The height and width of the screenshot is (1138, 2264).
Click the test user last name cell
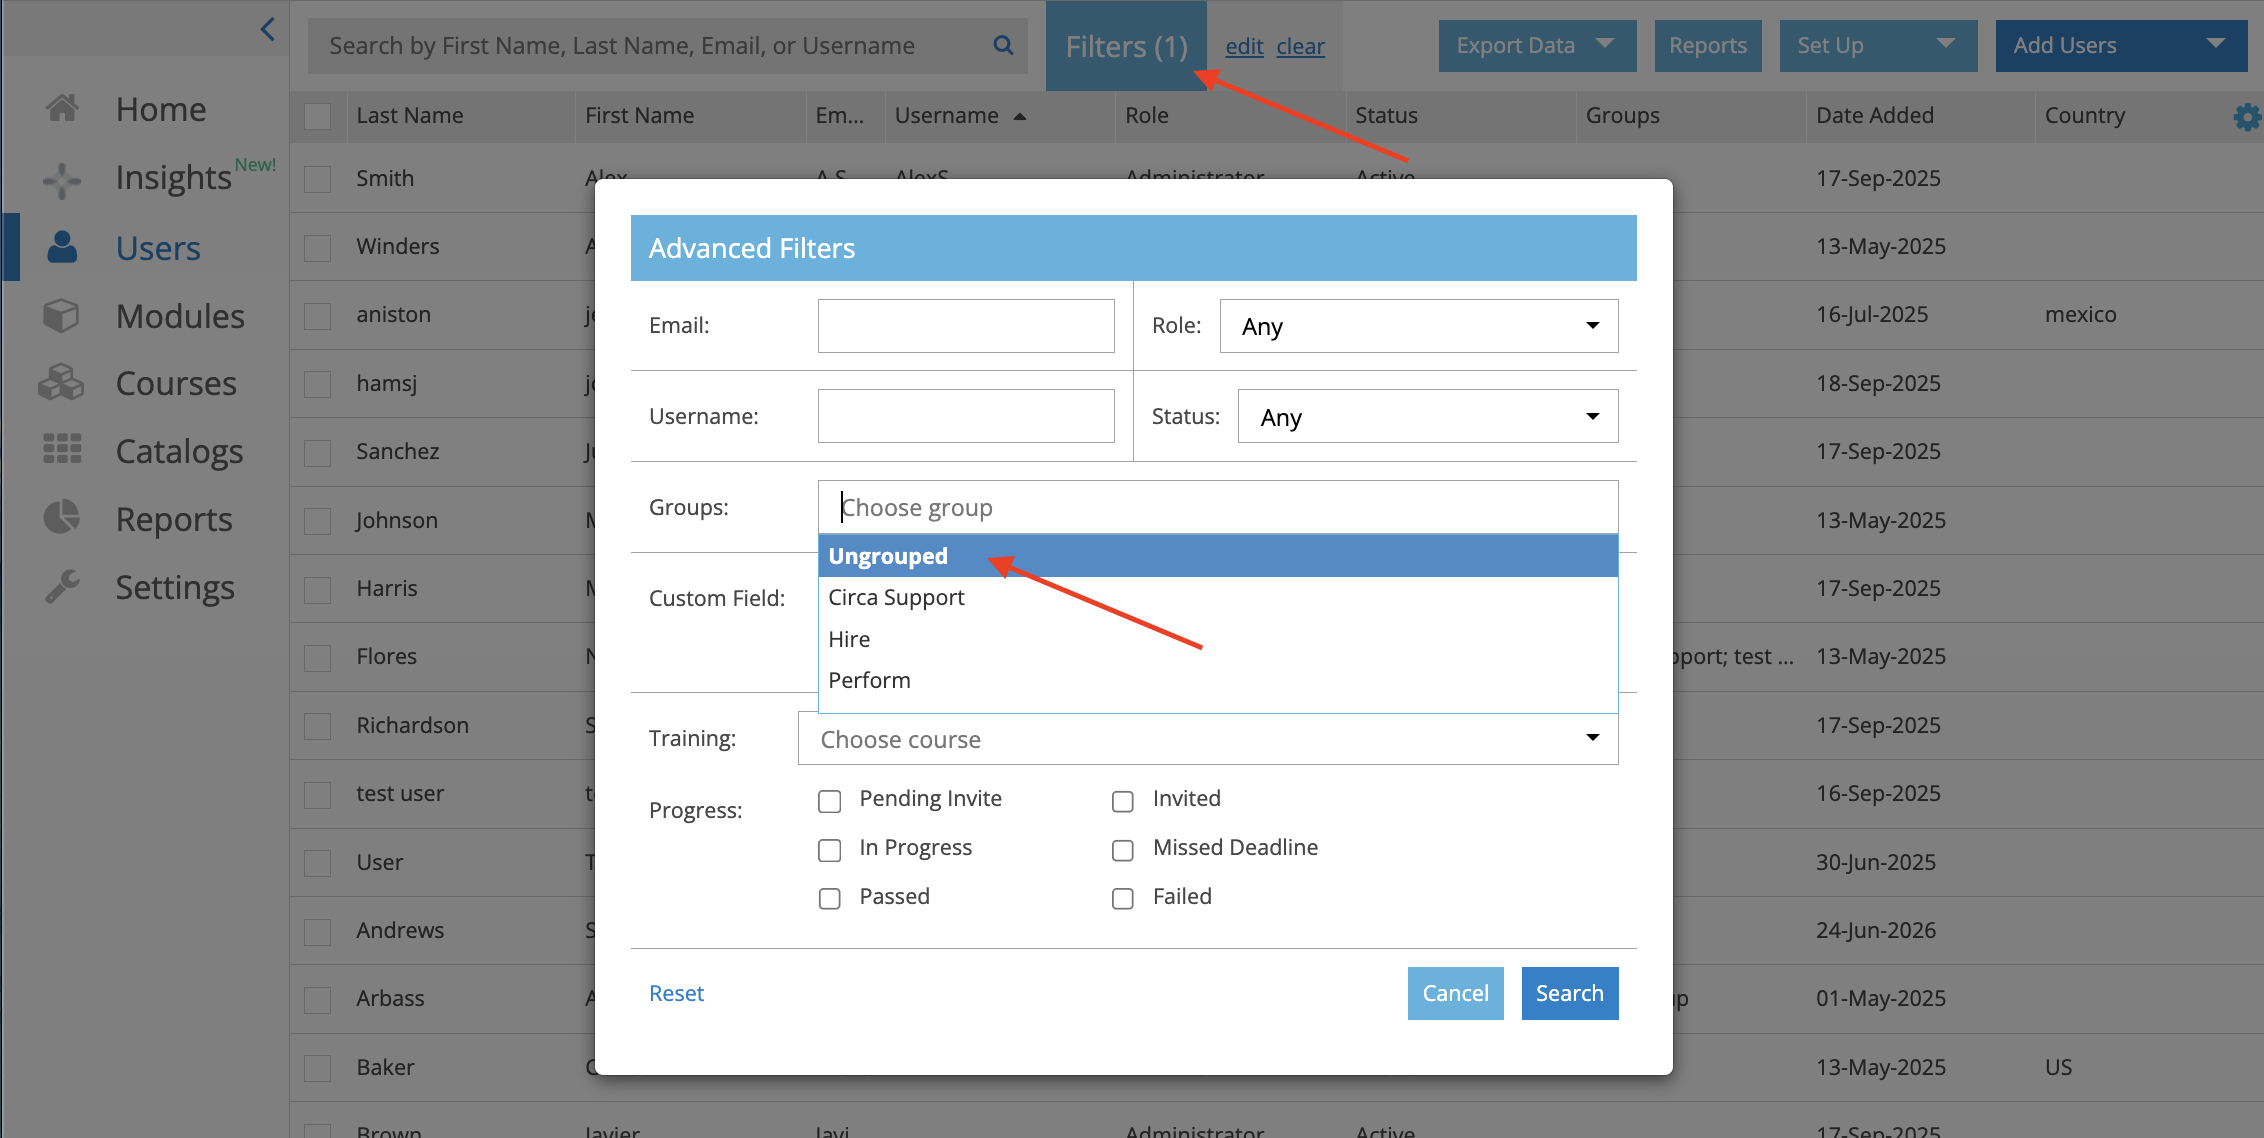pos(400,793)
